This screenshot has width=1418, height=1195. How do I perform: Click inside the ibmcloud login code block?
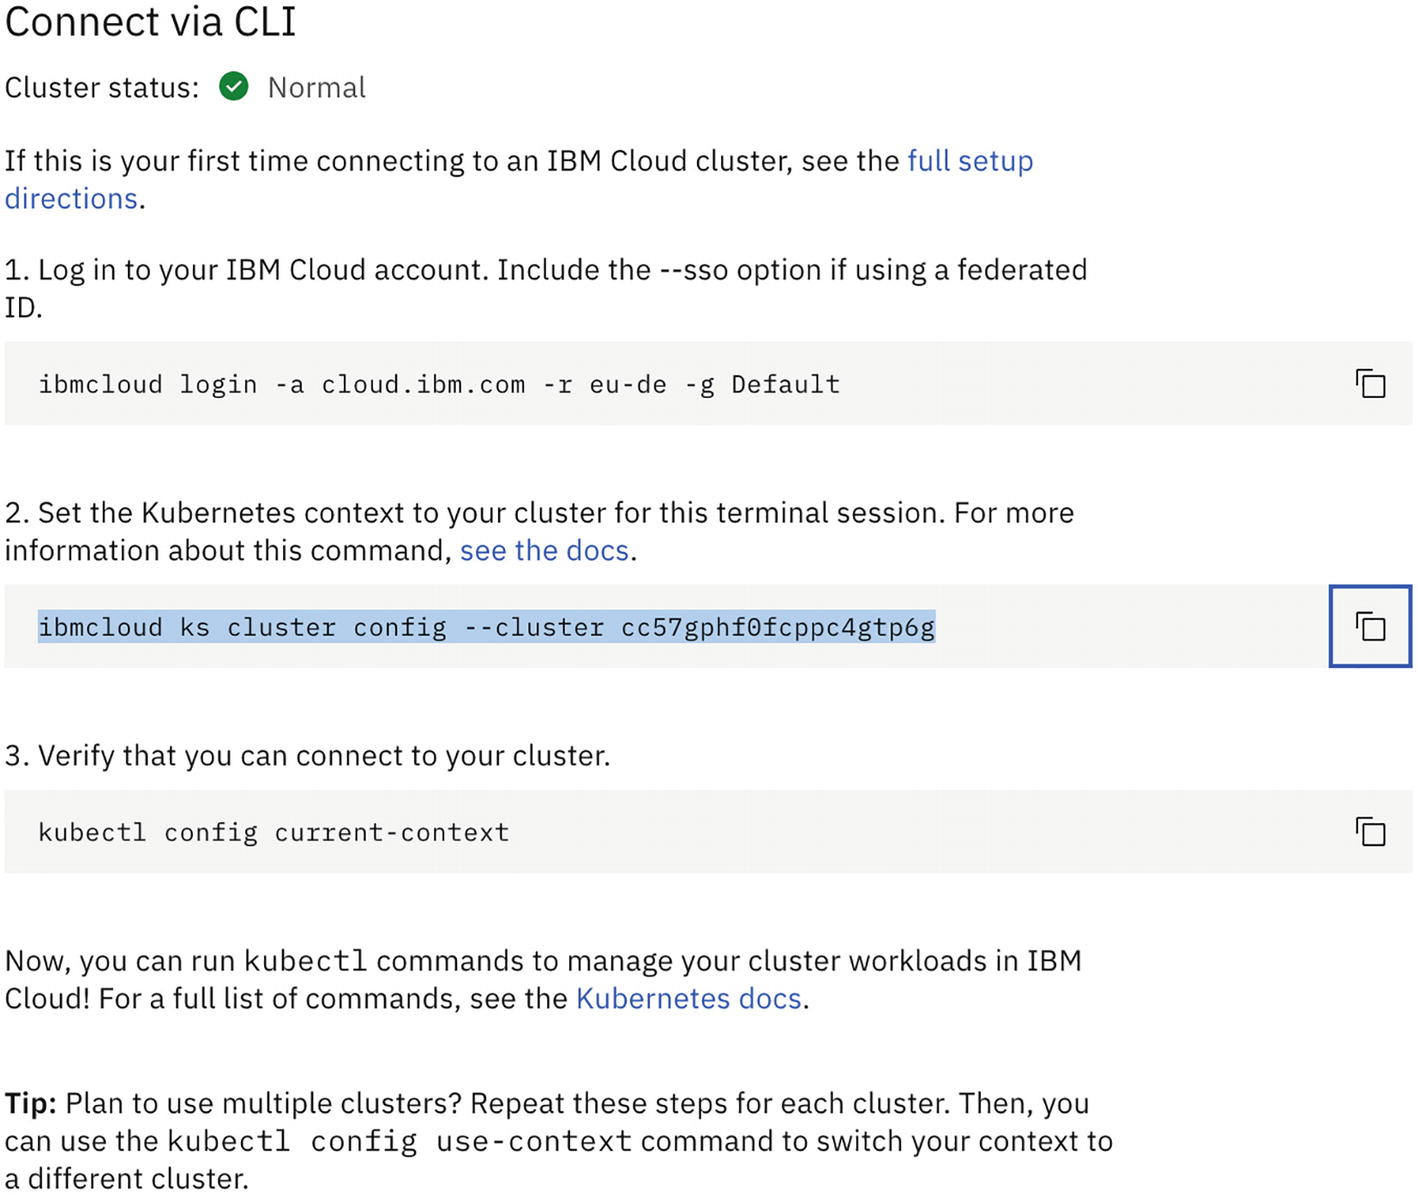[x=1000, y=384]
